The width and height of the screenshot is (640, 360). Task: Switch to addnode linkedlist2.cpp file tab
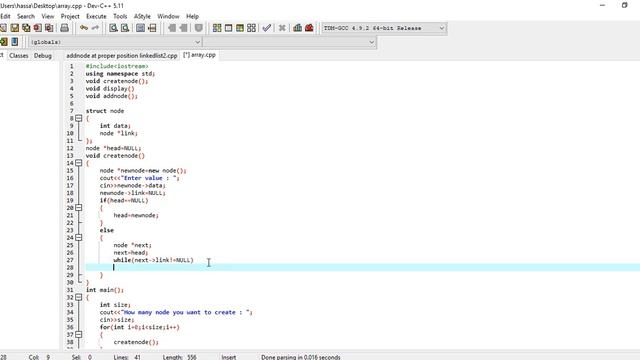122,56
